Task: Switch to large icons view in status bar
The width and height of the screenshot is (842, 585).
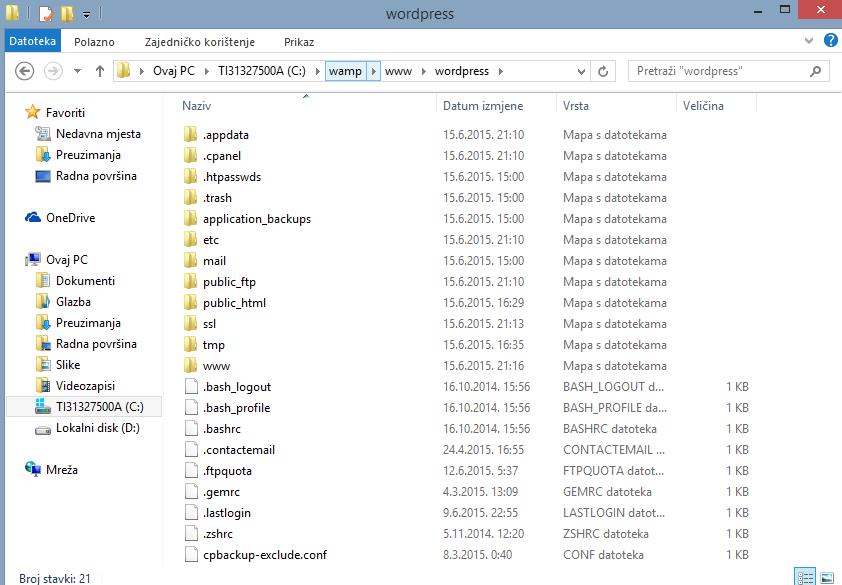Action: click(828, 577)
